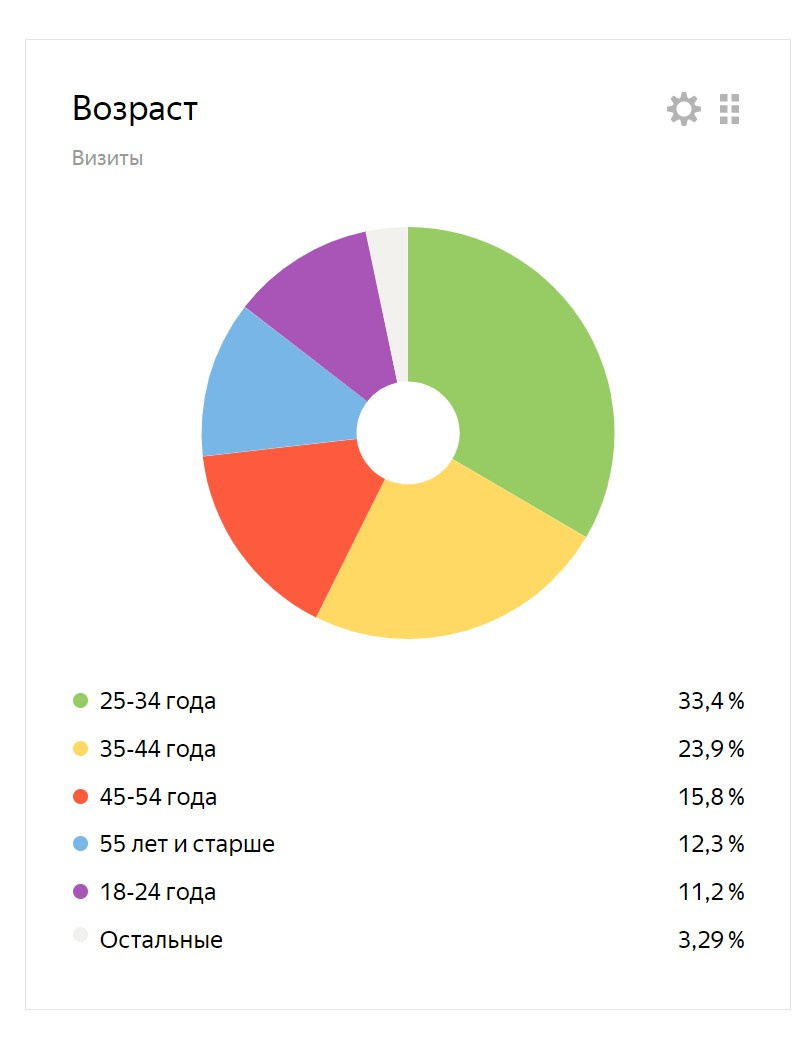This screenshot has width=812, height=1044.
Task: Click green dot beside 25-34 года
Action: (x=81, y=701)
